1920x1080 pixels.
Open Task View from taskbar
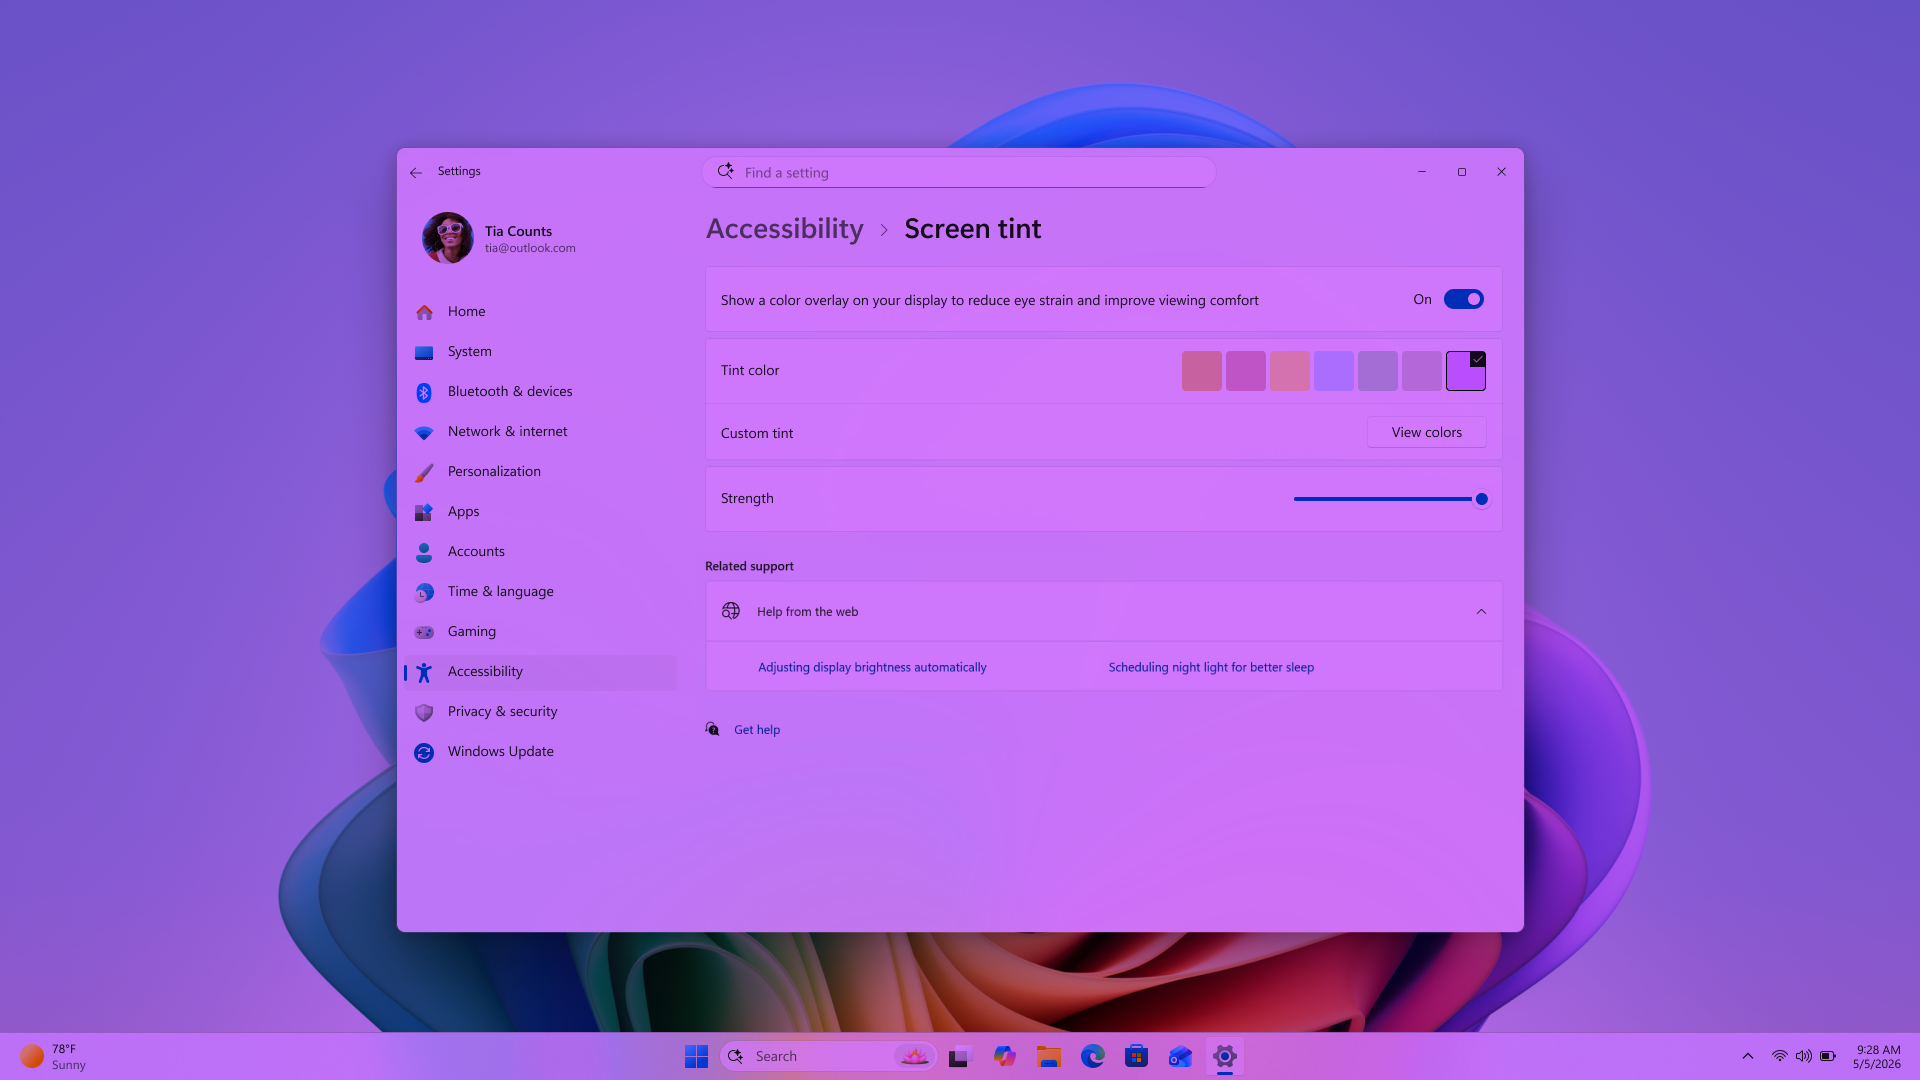tap(960, 1056)
